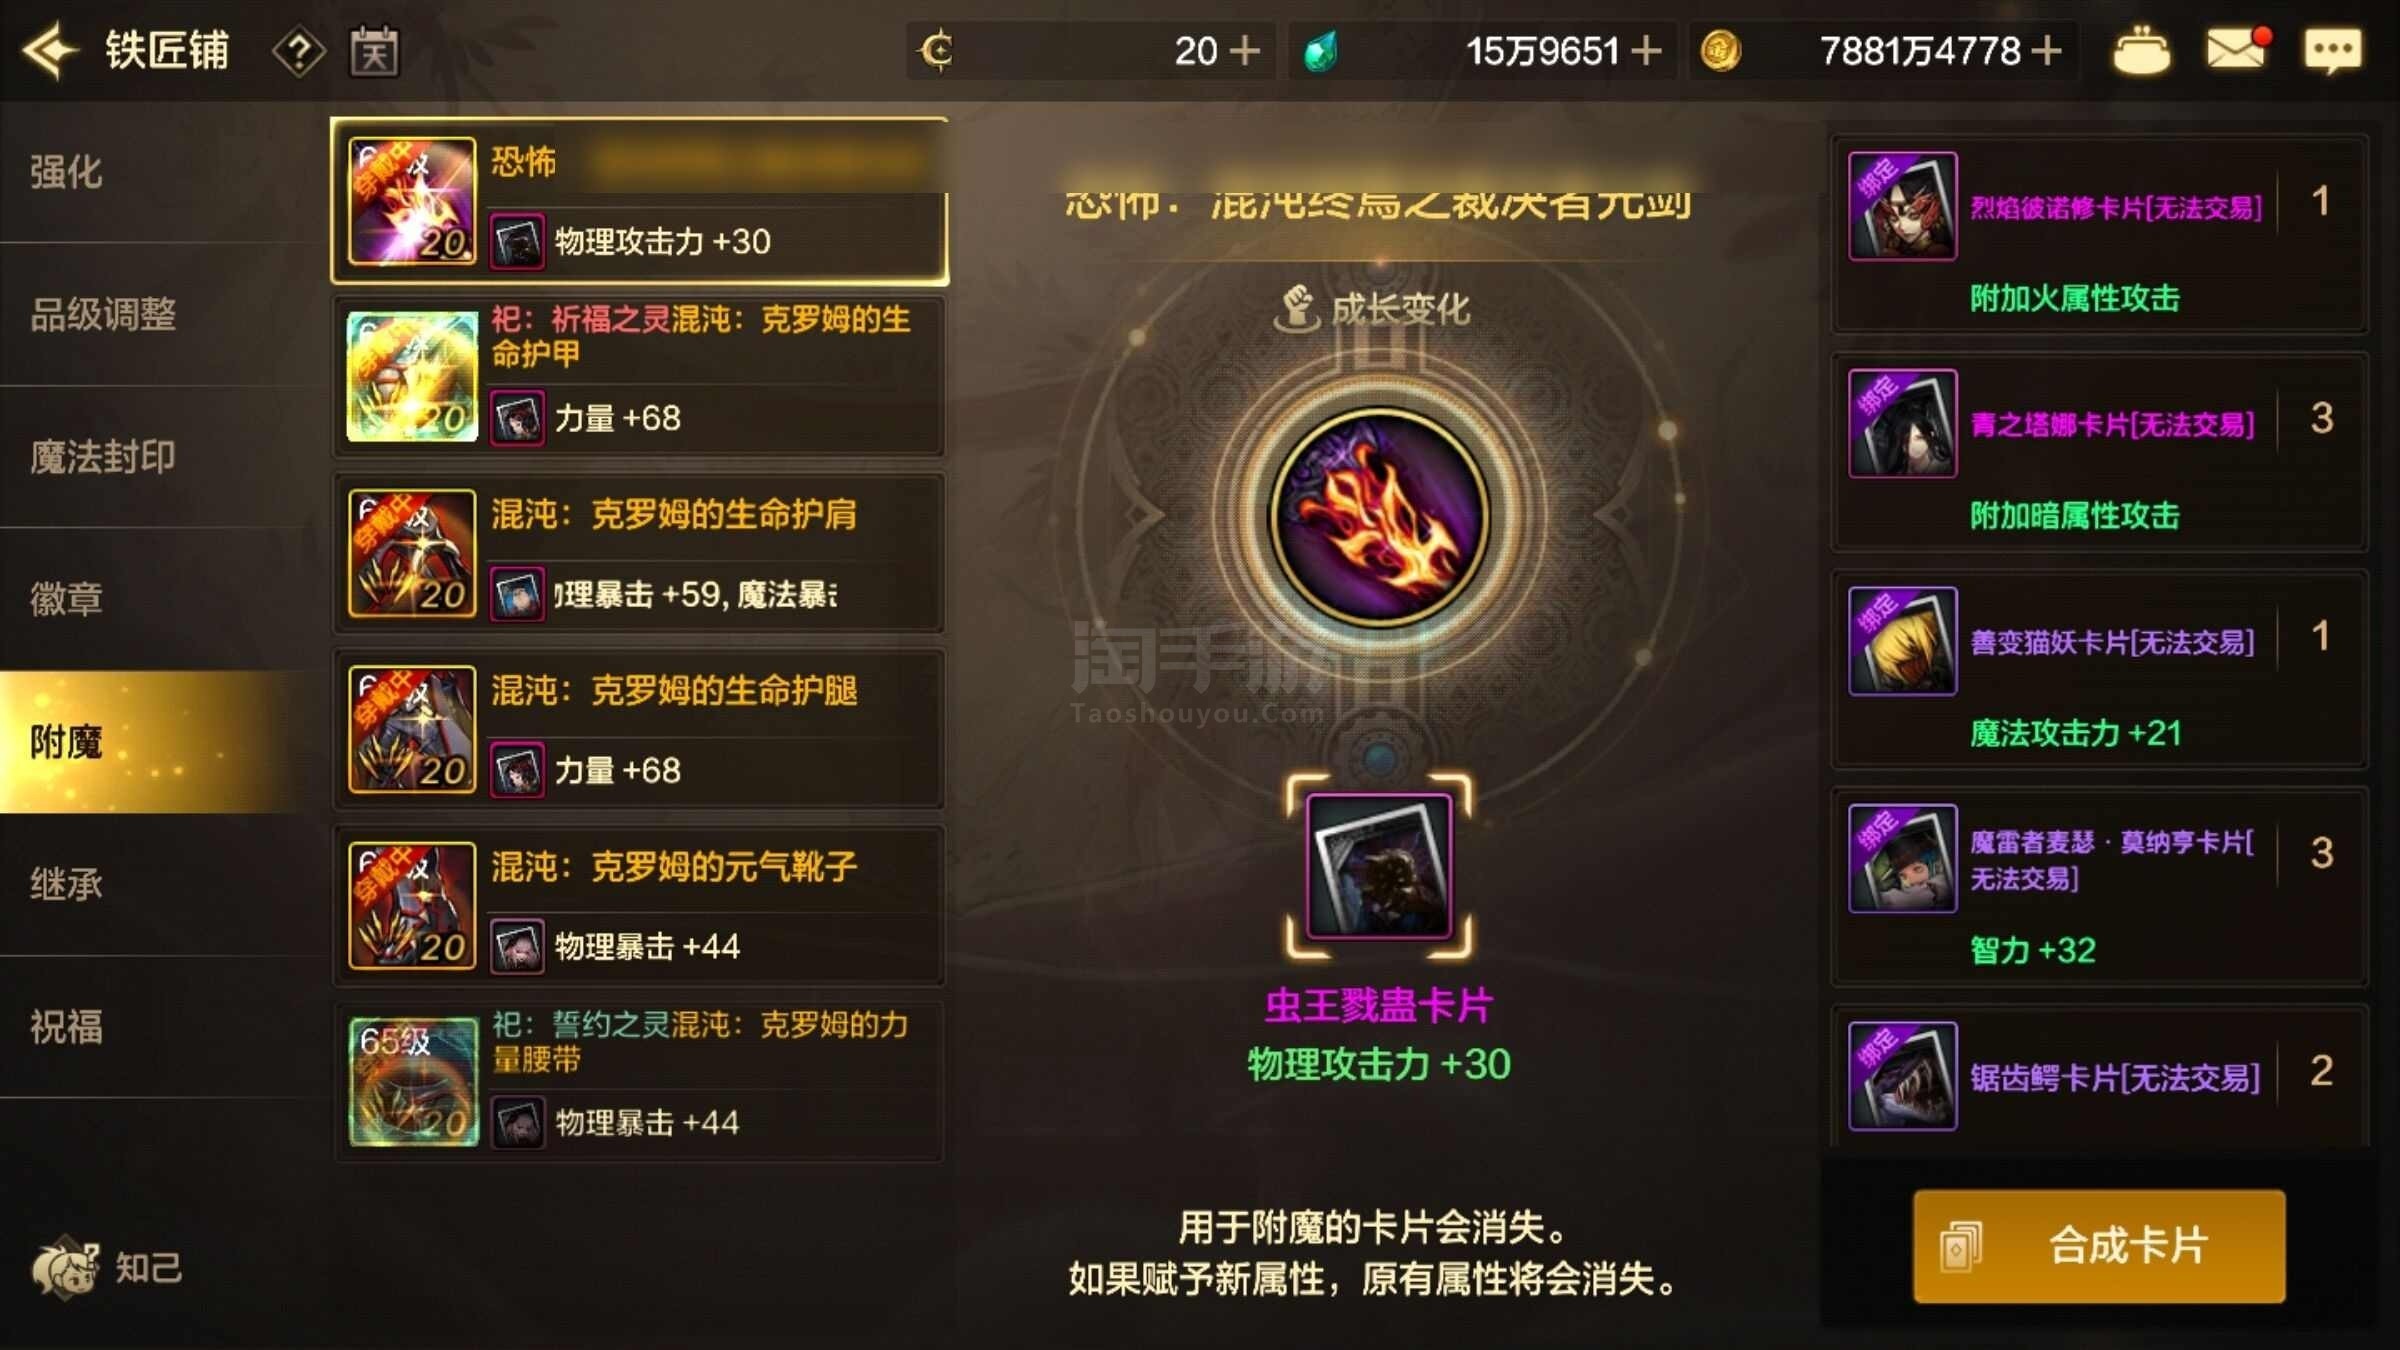The width and height of the screenshot is (2400, 1350).
Task: Choose 混沌：克罗姆的元气靴子 equipment item
Action: [639, 906]
